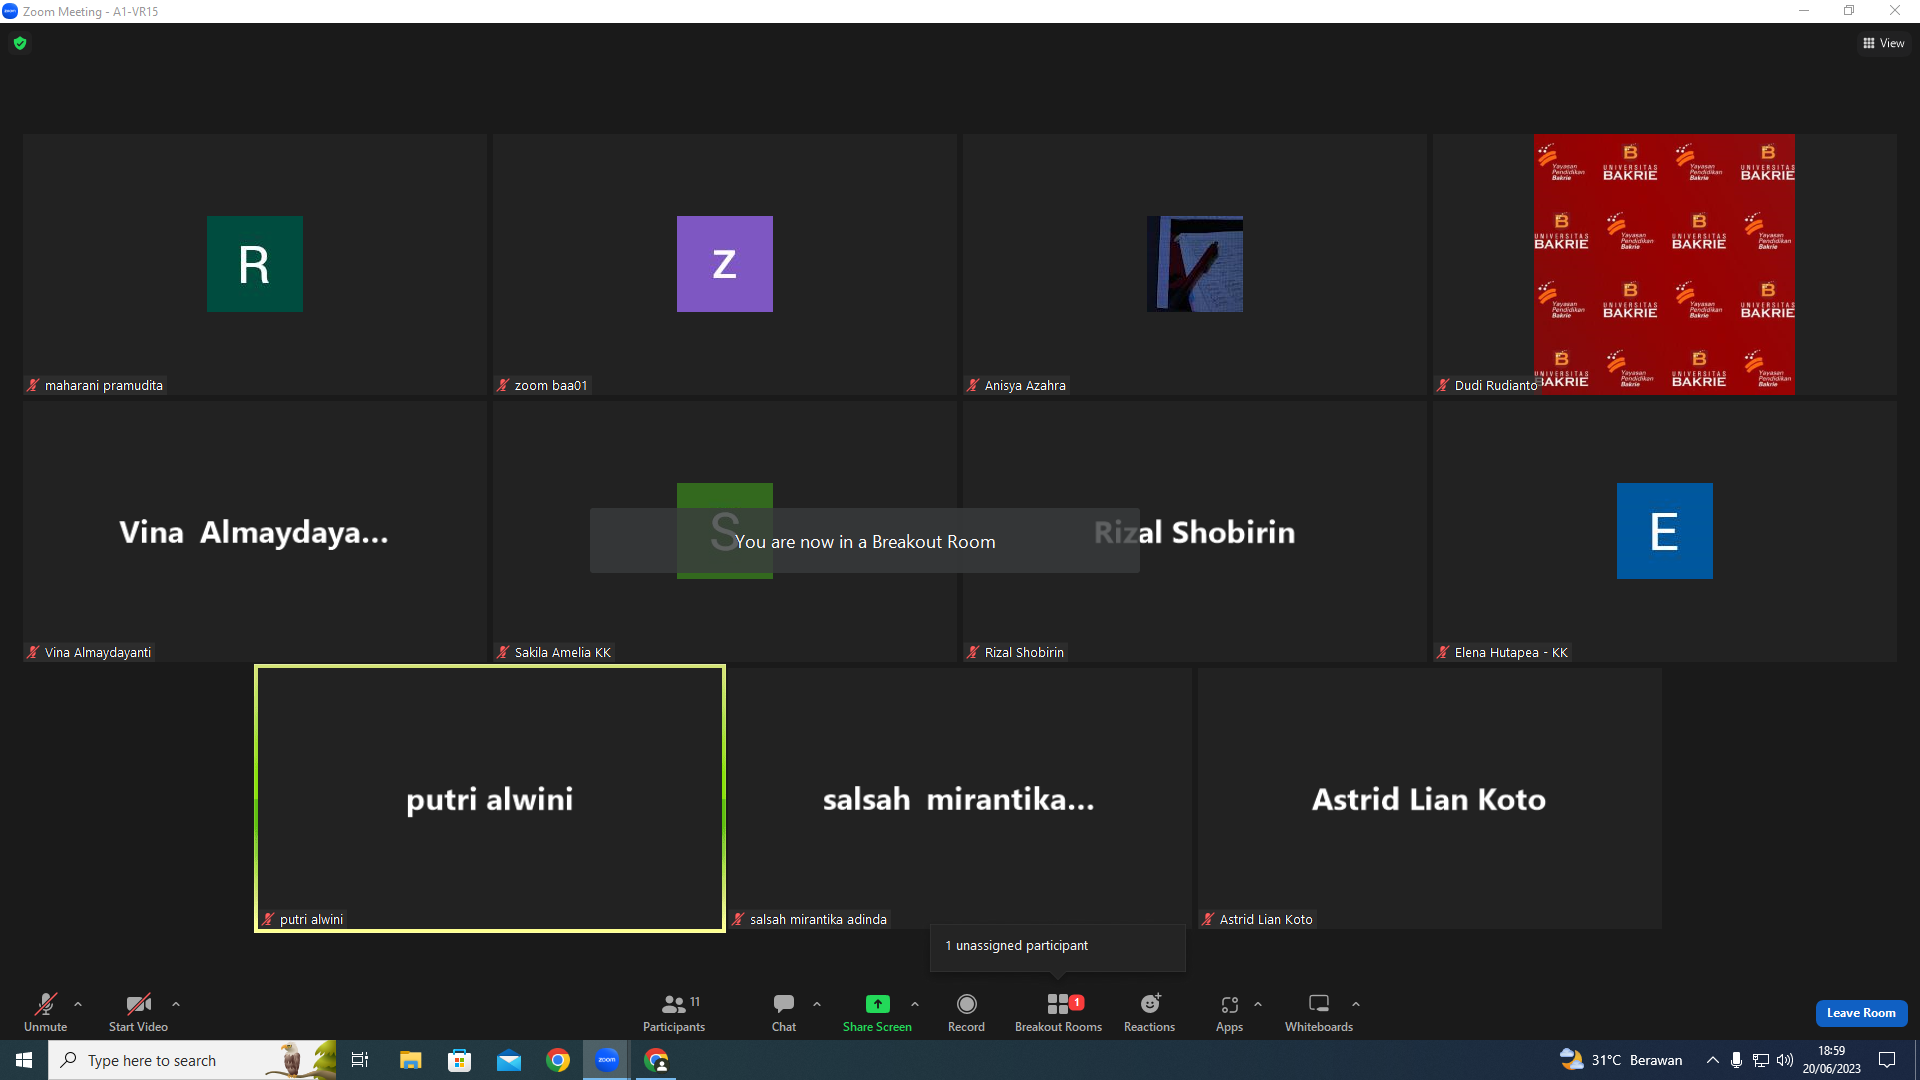Image resolution: width=1920 pixels, height=1080 pixels.
Task: Open the Reactions menu
Action: click(1149, 1012)
